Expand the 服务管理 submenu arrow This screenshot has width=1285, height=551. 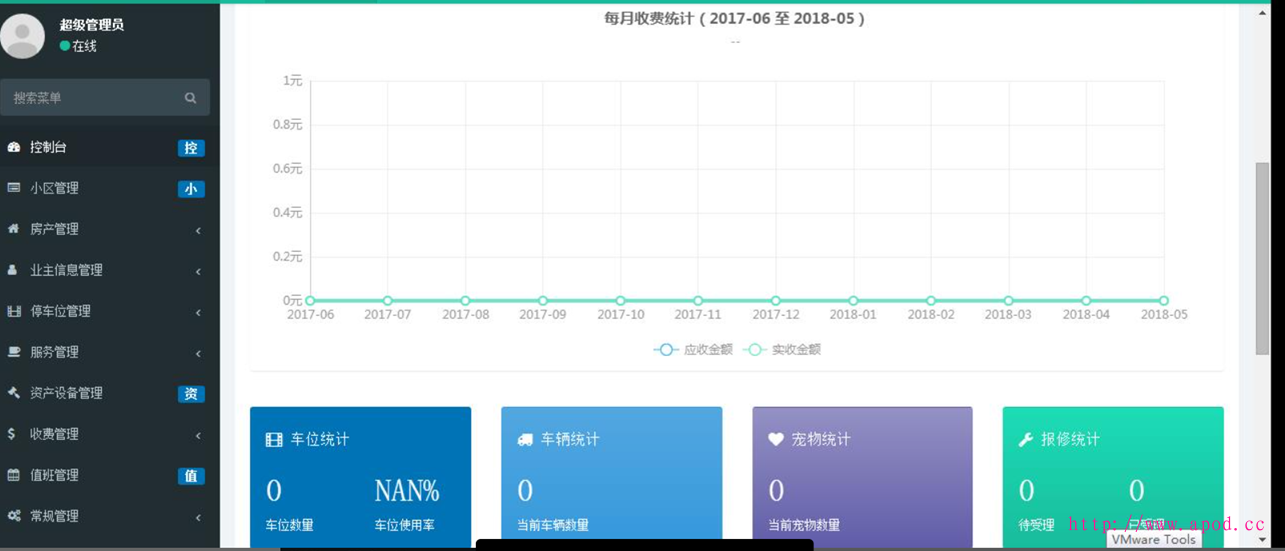click(x=198, y=353)
